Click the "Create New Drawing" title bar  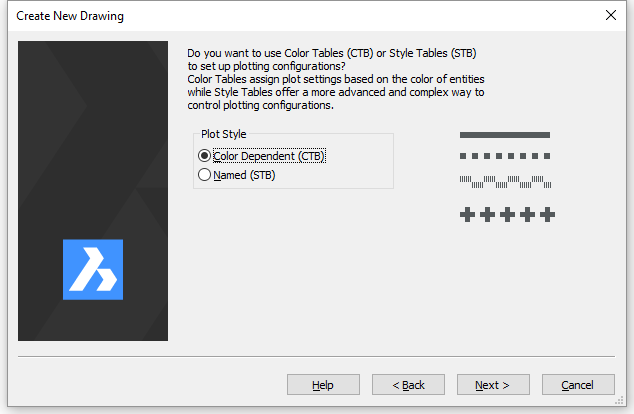[300, 15]
